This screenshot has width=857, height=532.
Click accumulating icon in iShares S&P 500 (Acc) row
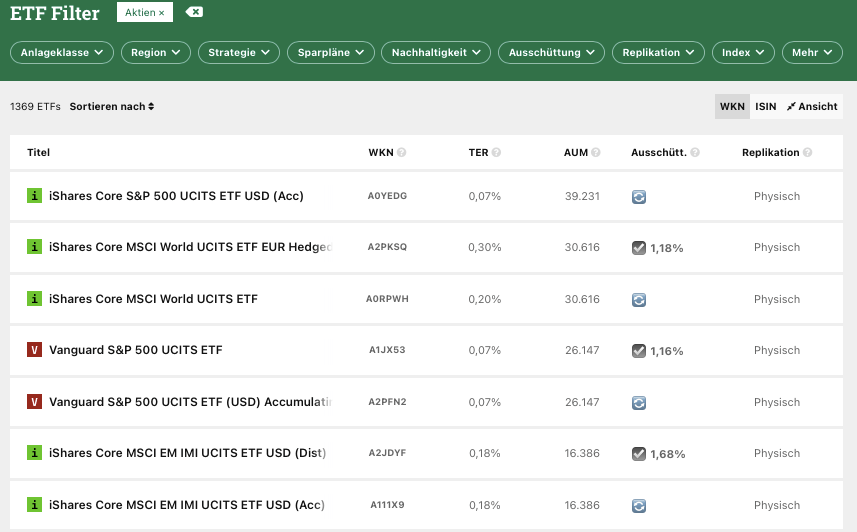(639, 197)
